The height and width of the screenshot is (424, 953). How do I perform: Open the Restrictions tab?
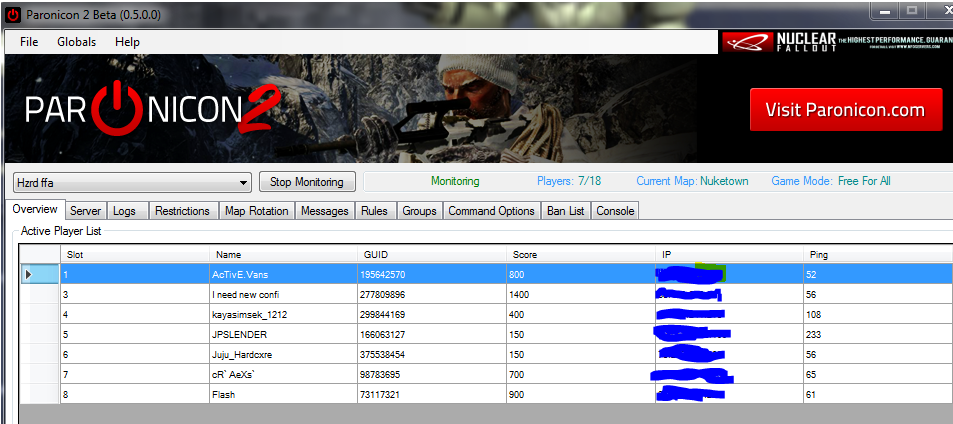click(182, 211)
